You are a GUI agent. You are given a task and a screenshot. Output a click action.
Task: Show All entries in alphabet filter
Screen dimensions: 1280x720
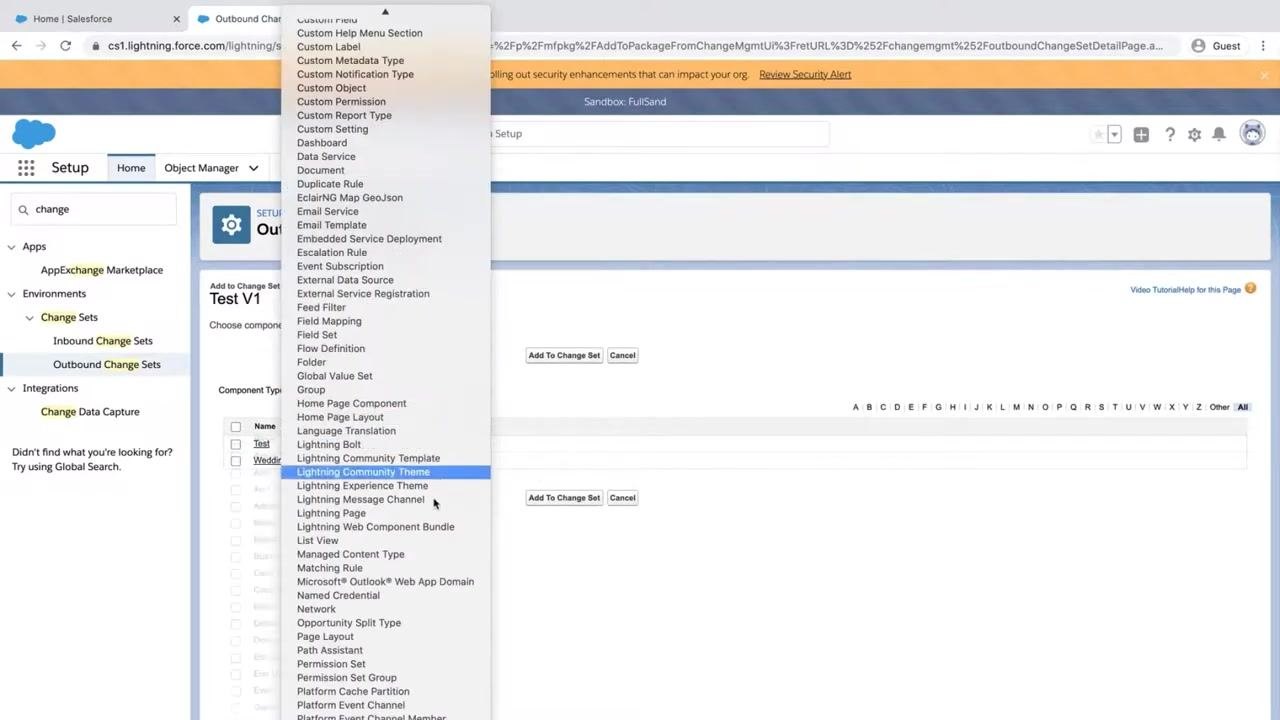point(1242,407)
